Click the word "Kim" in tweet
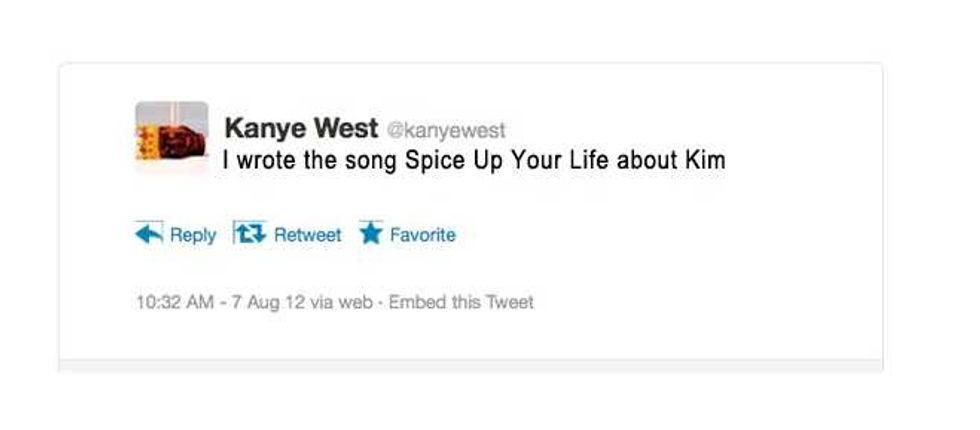 tap(706, 159)
